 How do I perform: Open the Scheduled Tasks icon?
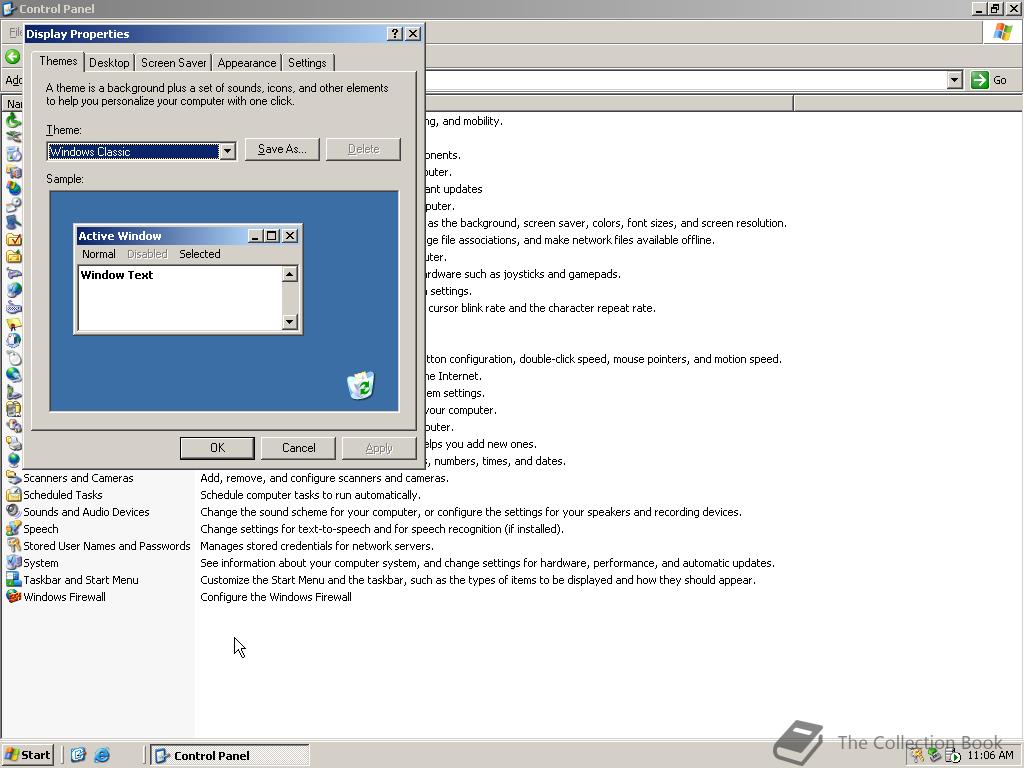13,494
